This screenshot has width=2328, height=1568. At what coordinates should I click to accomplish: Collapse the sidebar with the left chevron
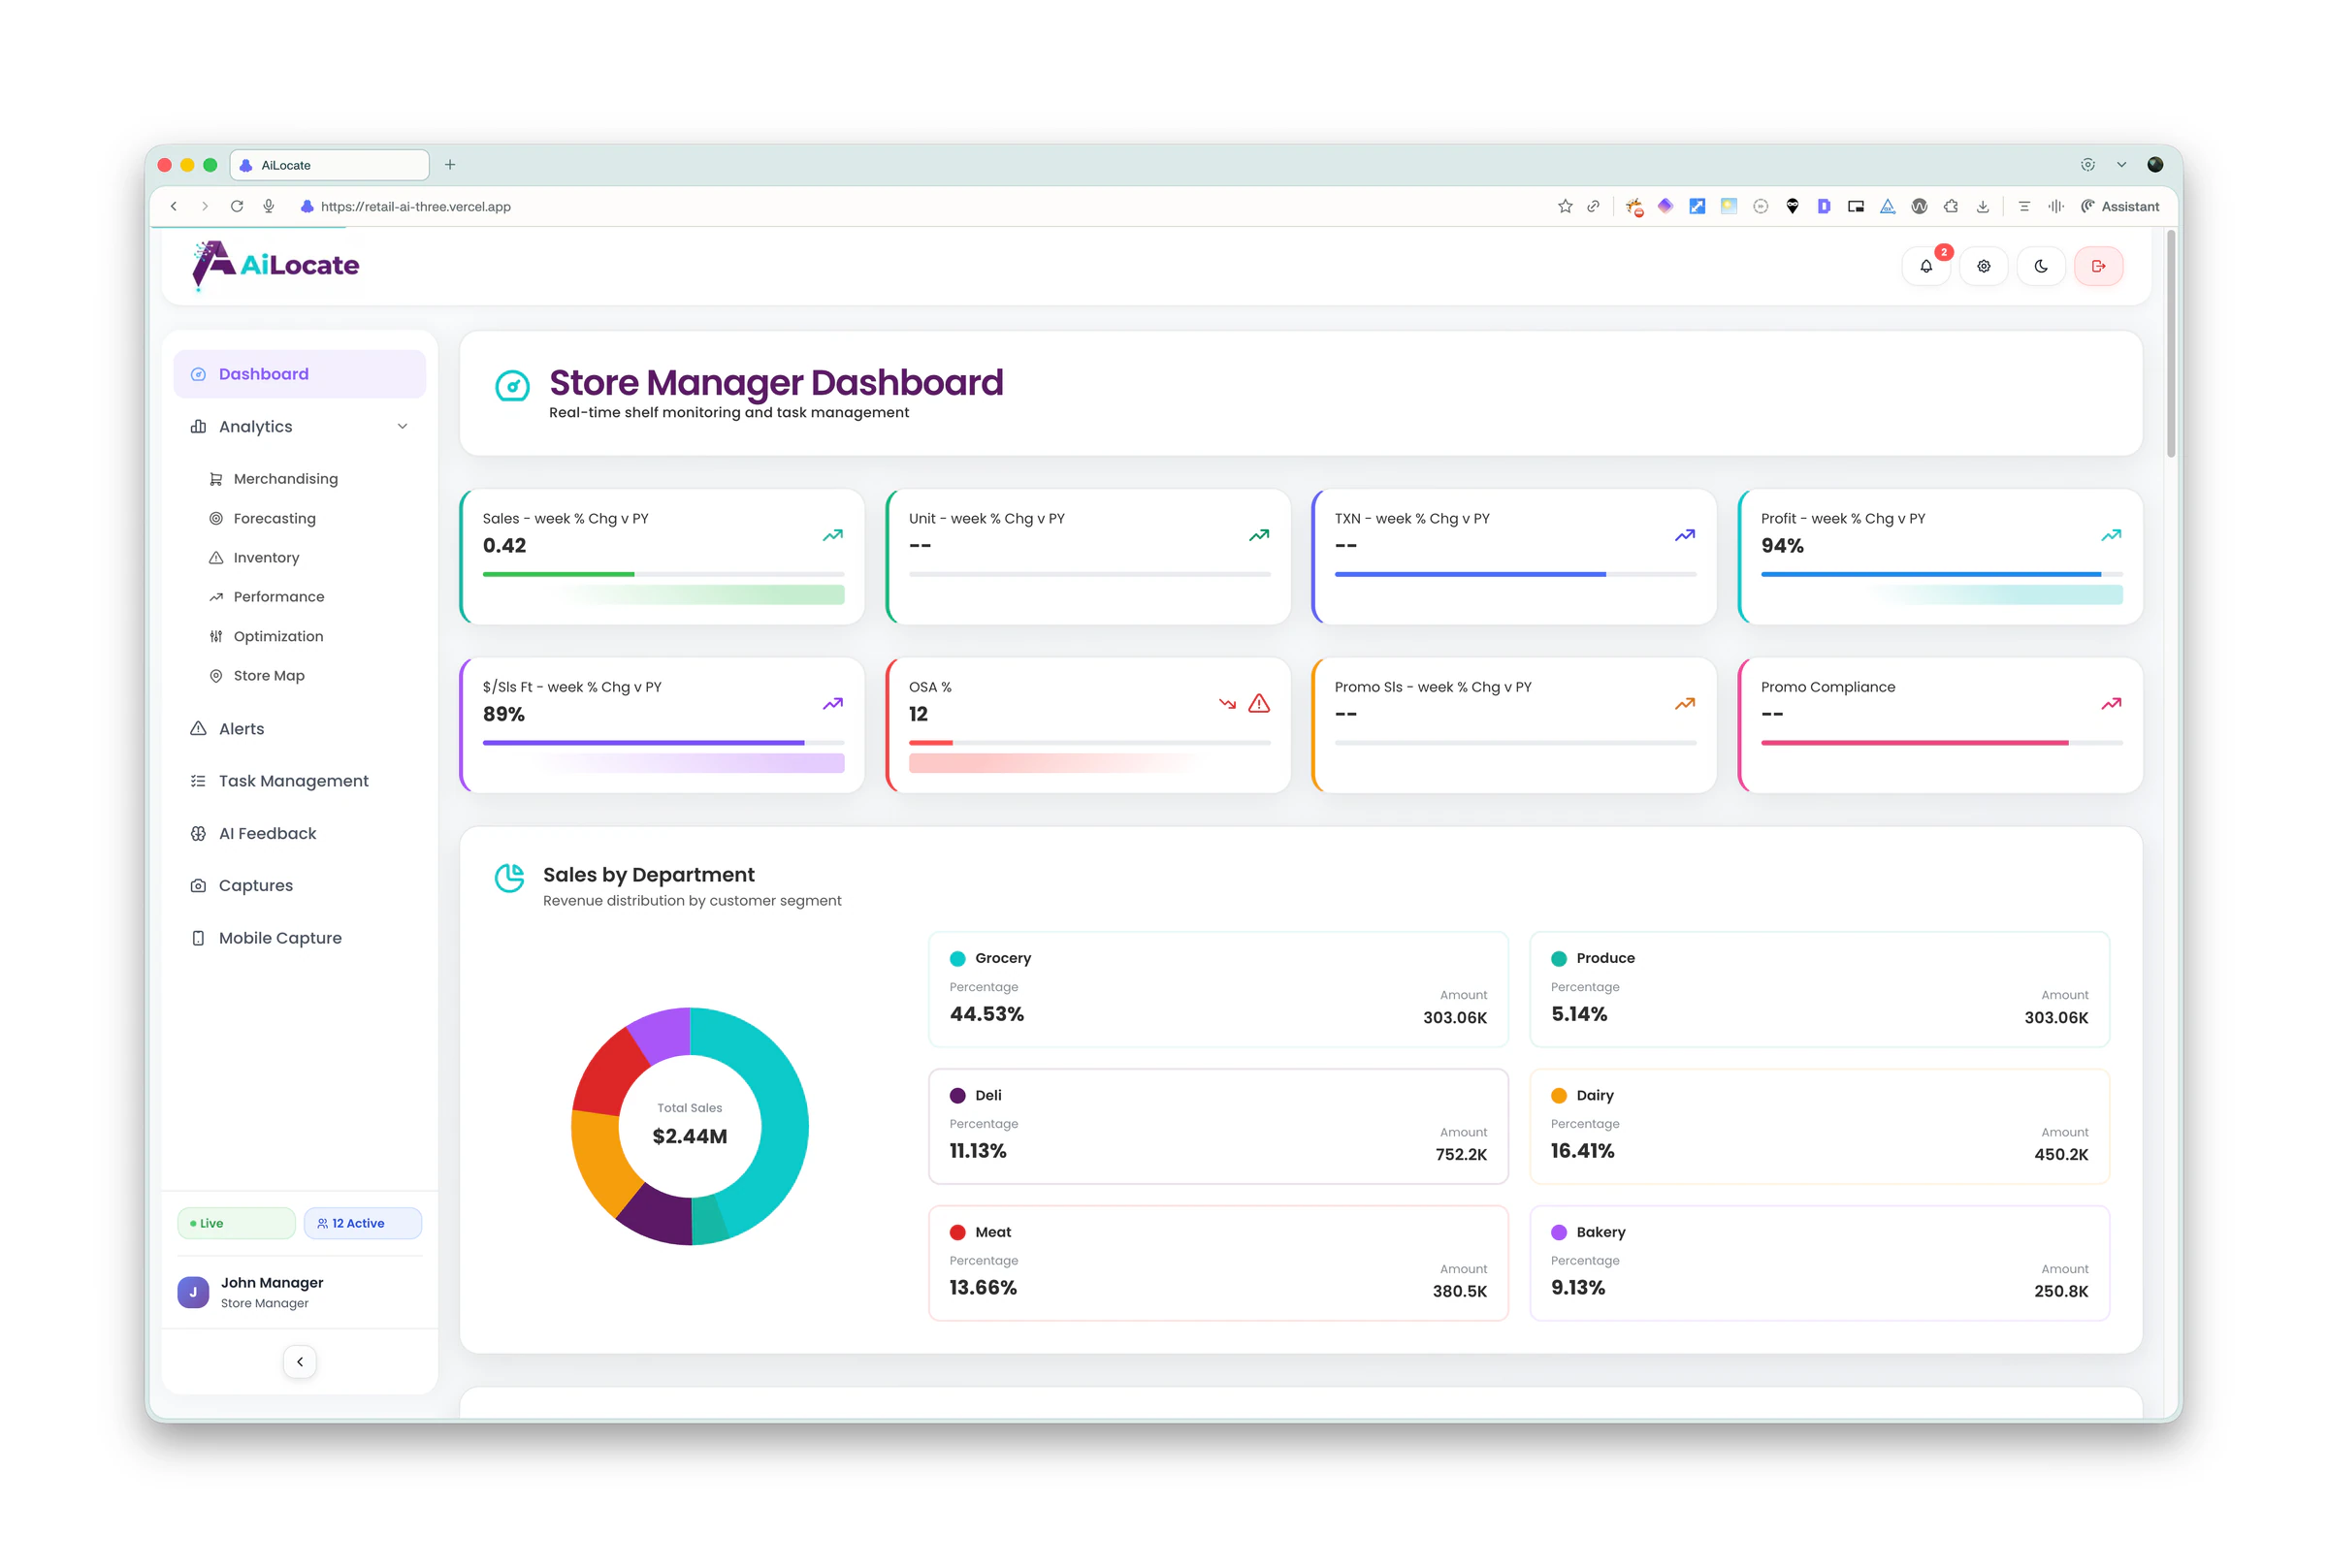tap(300, 1362)
